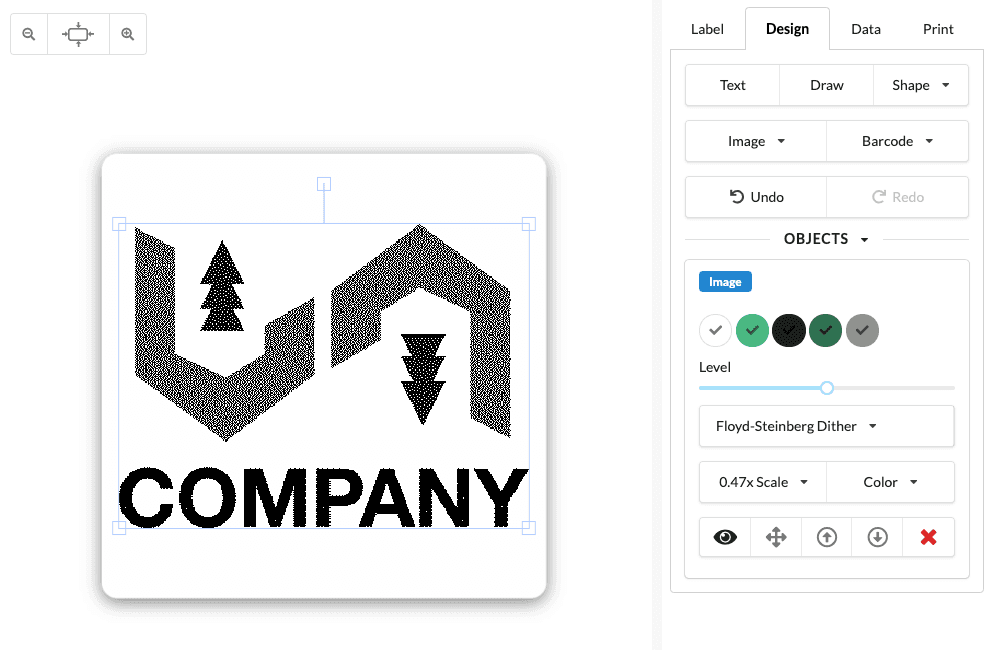Toggle the gray color checkmark swatch
Image resolution: width=989 pixels, height=650 pixels.
(x=862, y=330)
